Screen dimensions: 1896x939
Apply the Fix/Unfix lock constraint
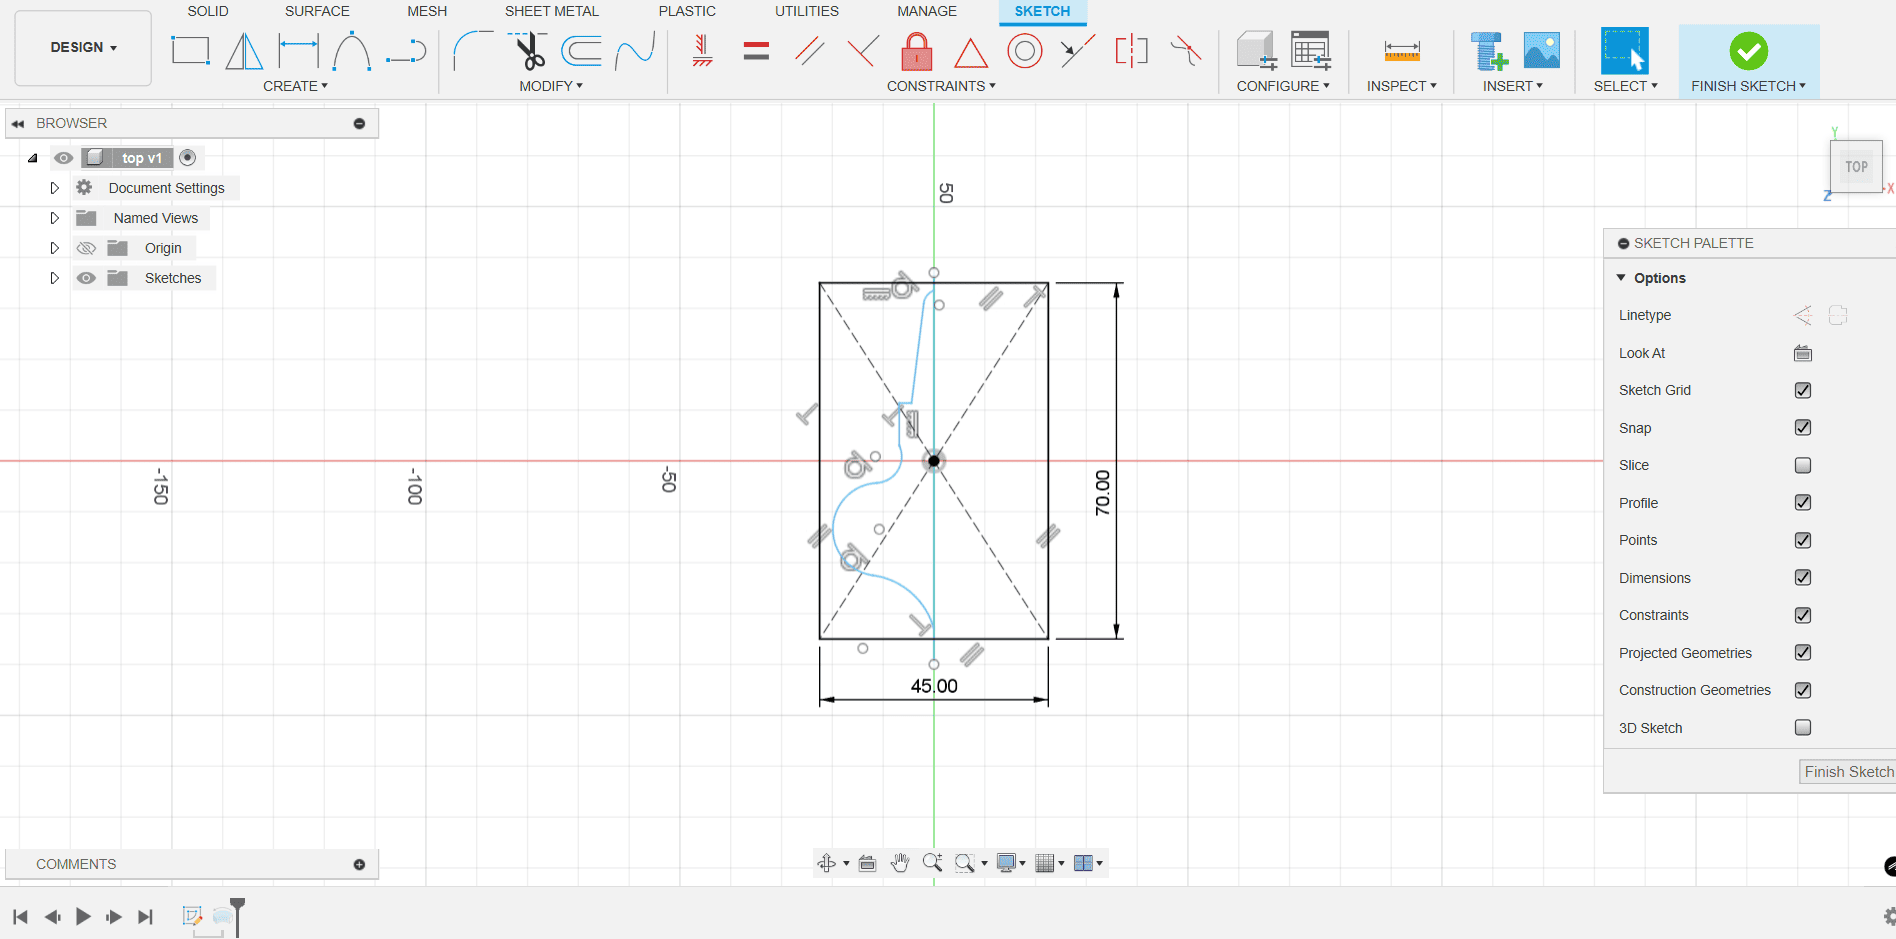(917, 50)
